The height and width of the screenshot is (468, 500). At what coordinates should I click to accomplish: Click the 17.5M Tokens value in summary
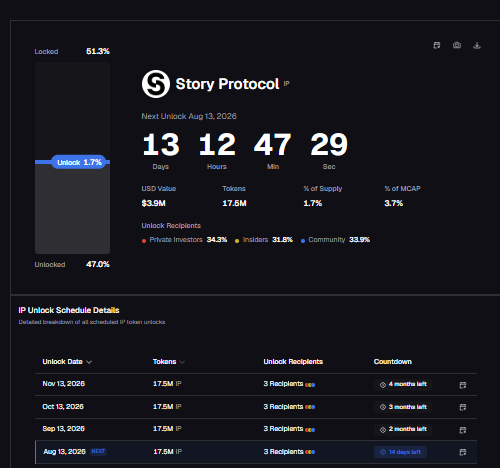point(234,203)
